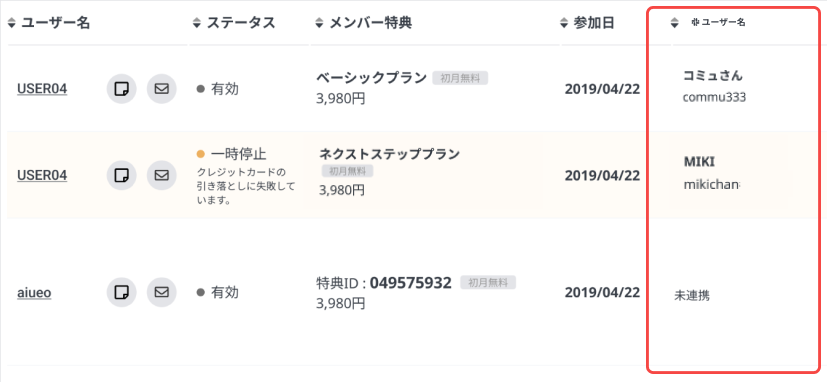Click the envelope icon in the 一時停止 row
The width and height of the screenshot is (827, 382).
tap(161, 175)
